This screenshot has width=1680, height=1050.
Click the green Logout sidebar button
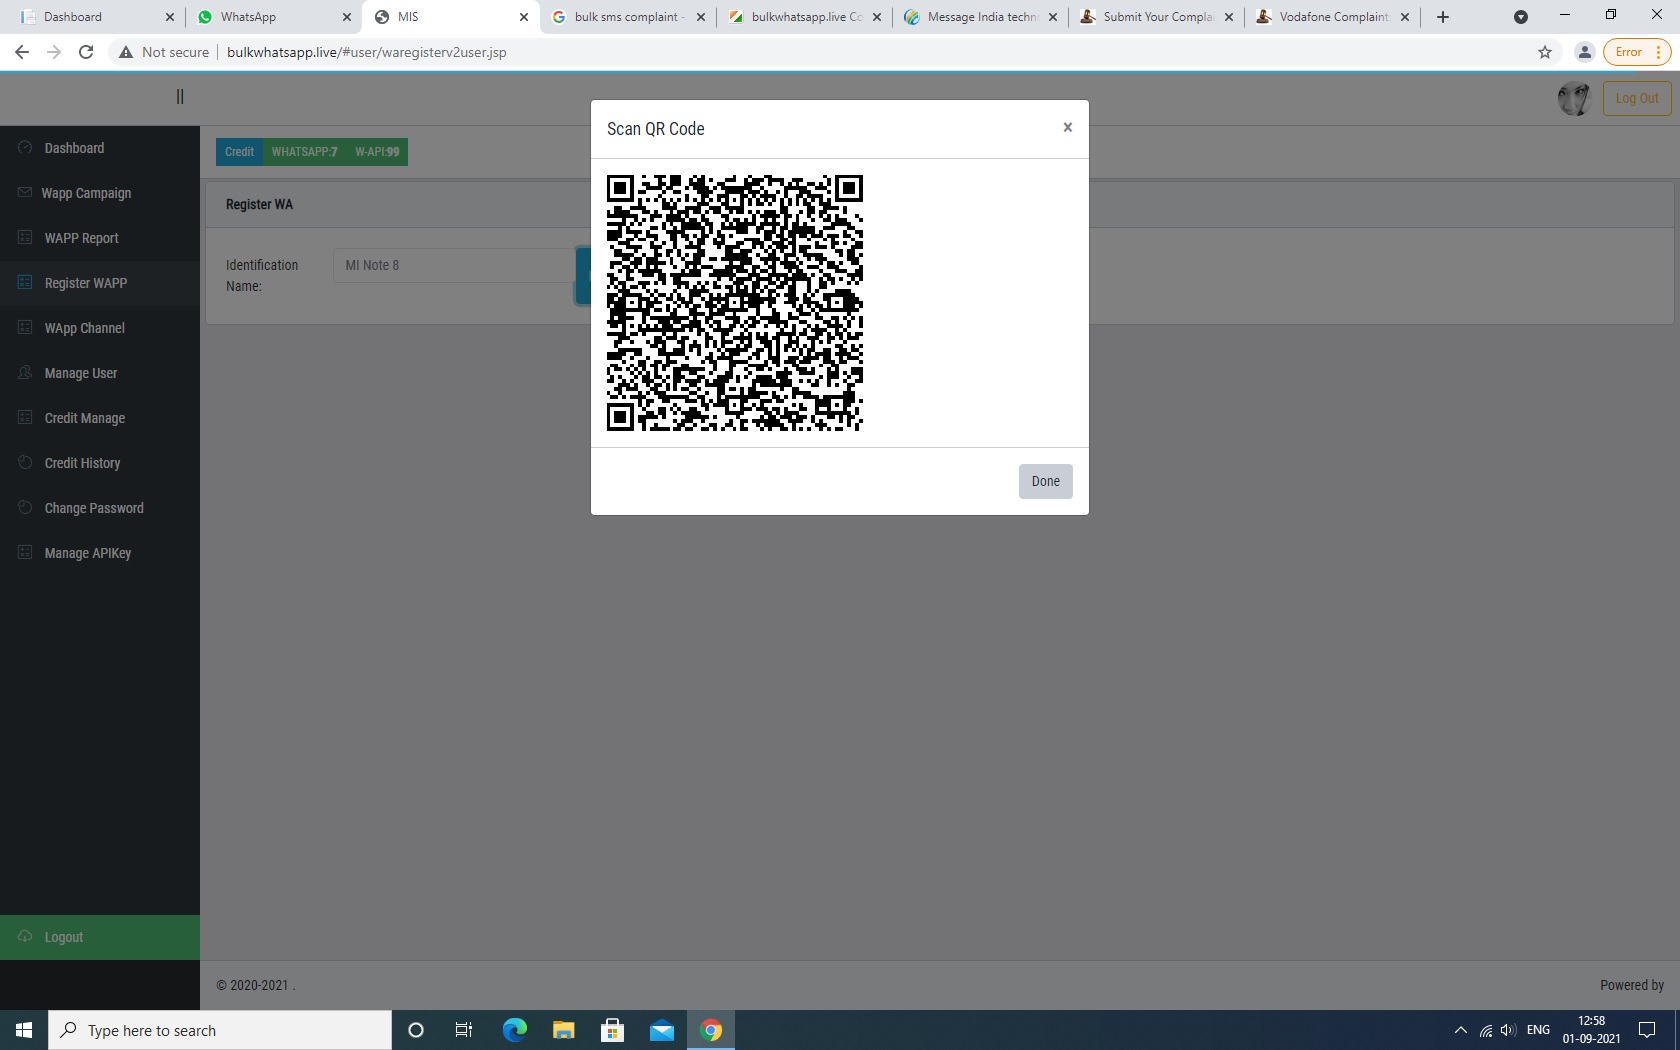click(99, 937)
